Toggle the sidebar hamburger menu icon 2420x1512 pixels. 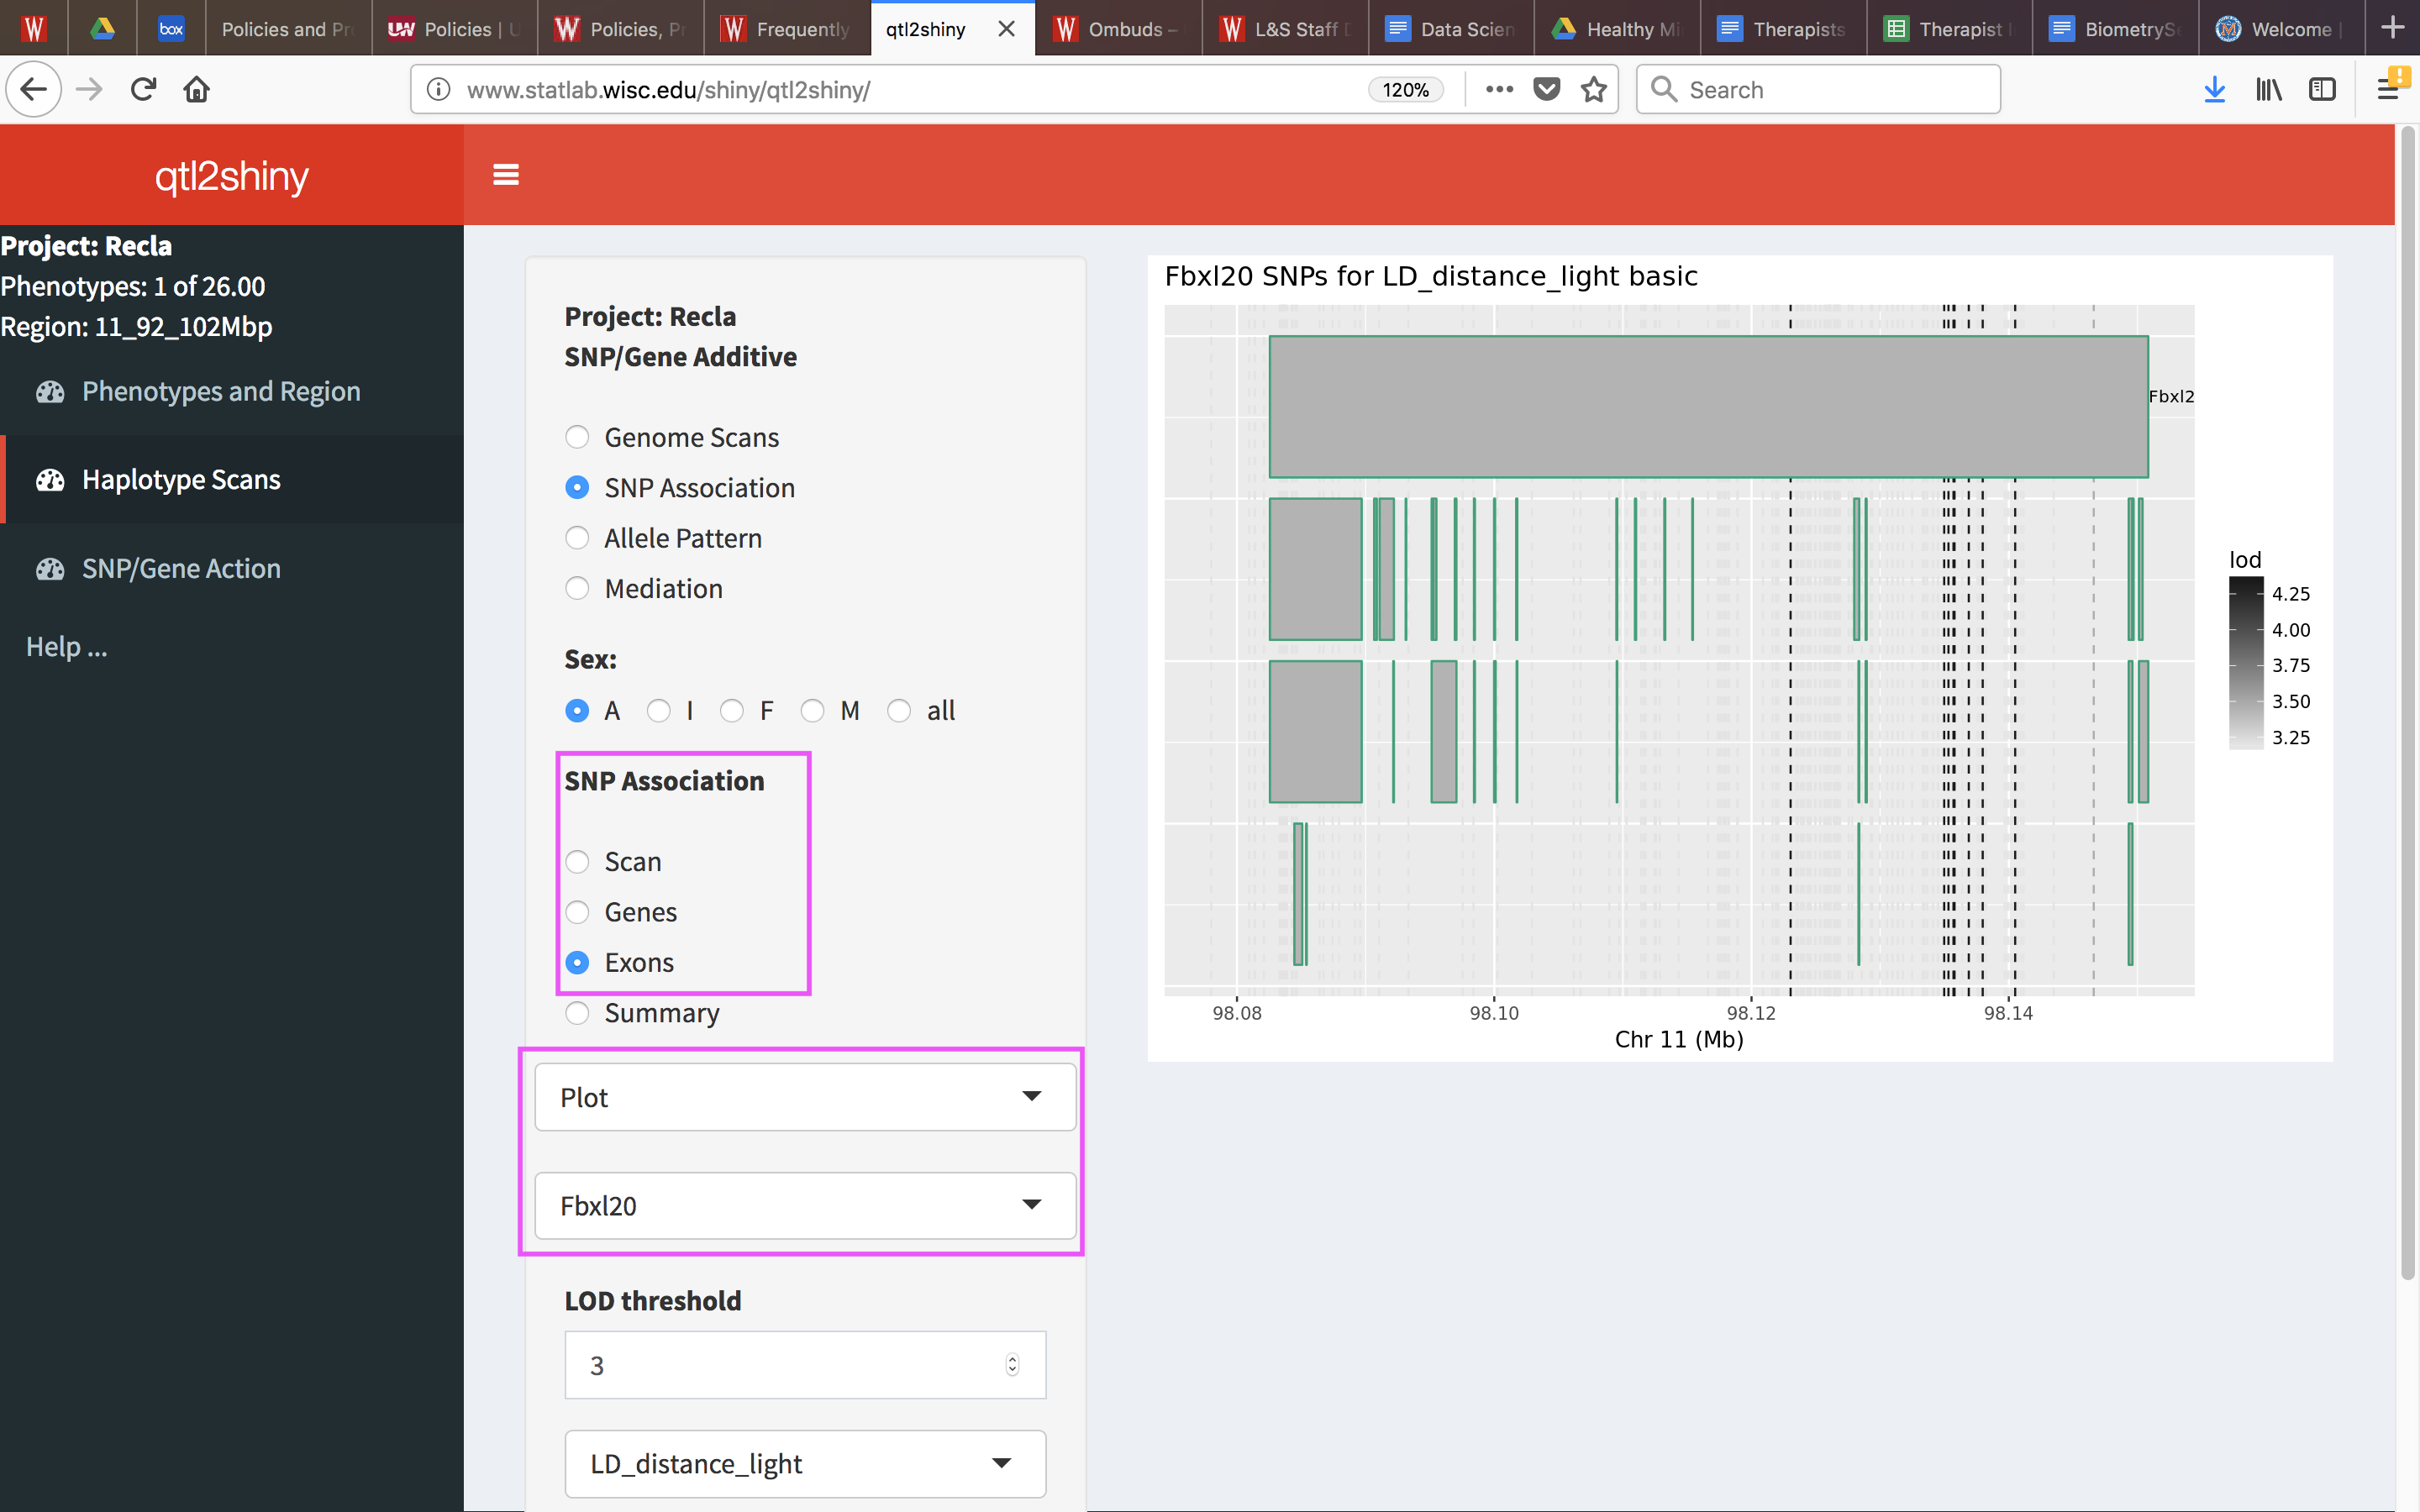pos(506,175)
